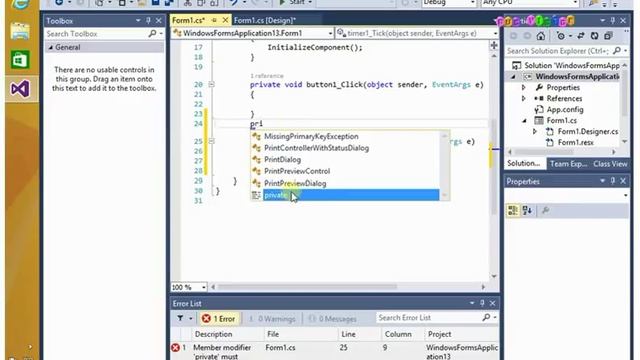Open Pending Changes Filter in Solution Explorer
This screenshot has width=640, height=360.
[562, 36]
